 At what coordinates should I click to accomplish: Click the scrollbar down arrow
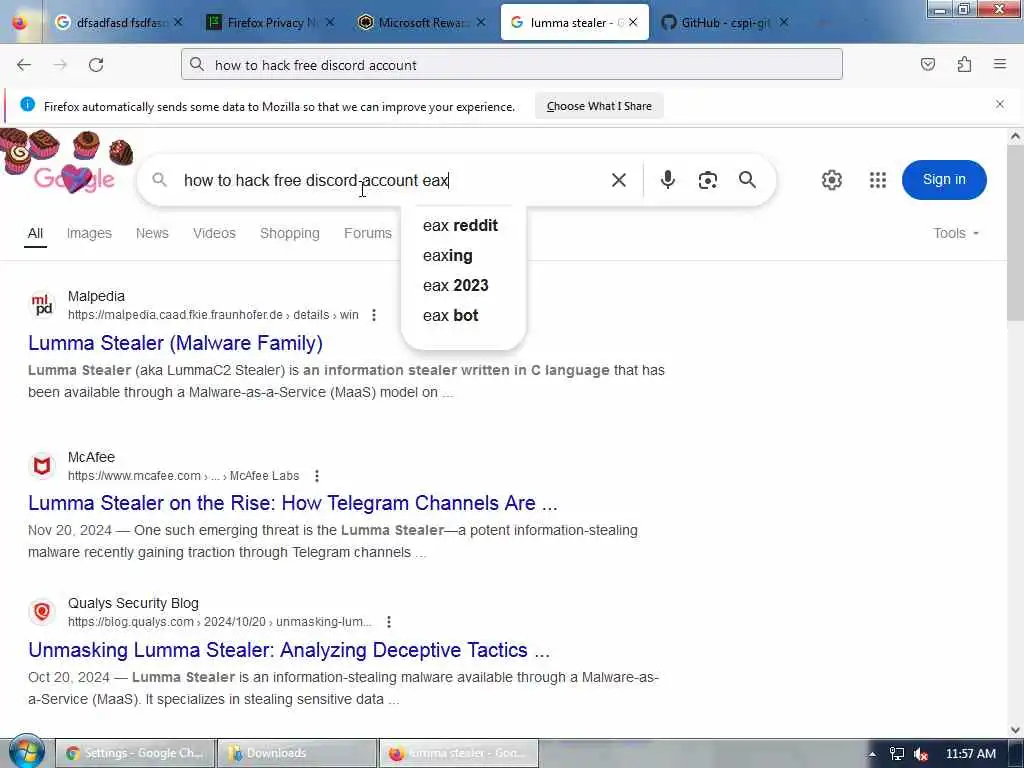coord(1015,729)
